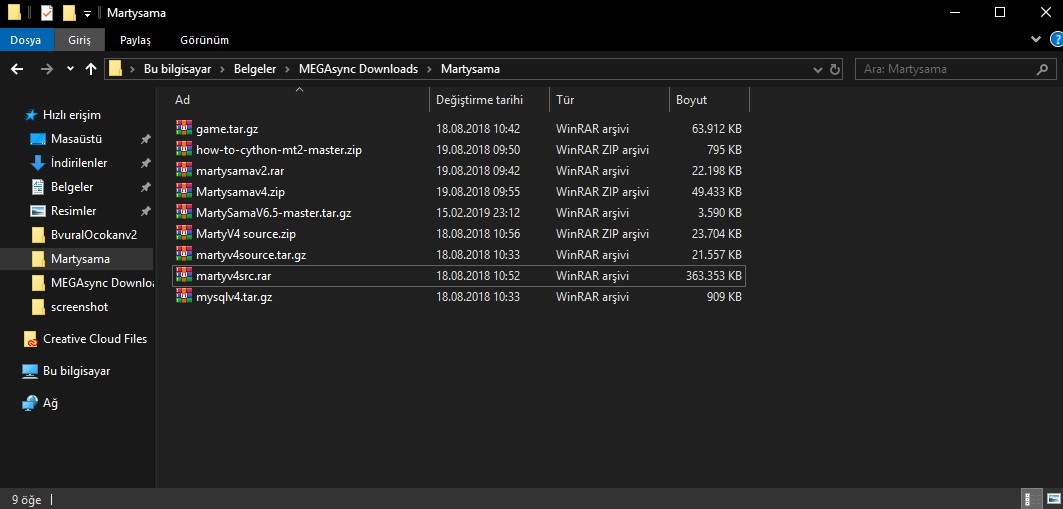The image size is (1063, 509).
Task: Select Hızlı erişim in the sidebar
Action: click(71, 115)
